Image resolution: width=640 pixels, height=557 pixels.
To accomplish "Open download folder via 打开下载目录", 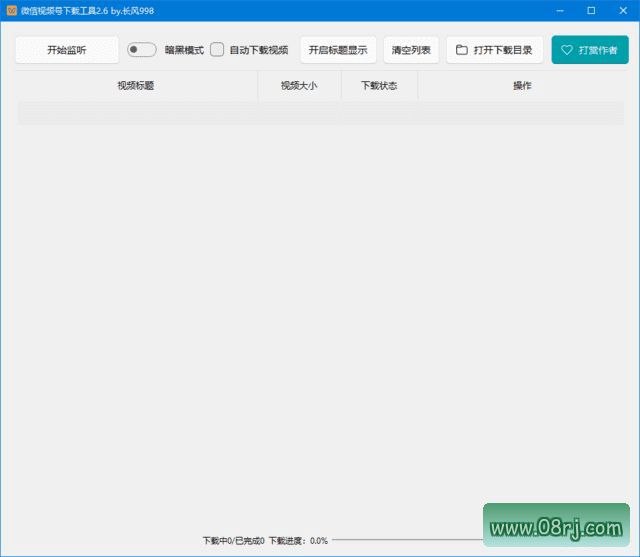I will [495, 50].
